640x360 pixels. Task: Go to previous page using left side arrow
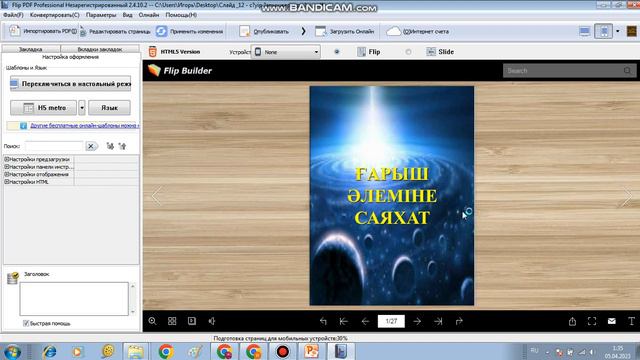[156, 196]
